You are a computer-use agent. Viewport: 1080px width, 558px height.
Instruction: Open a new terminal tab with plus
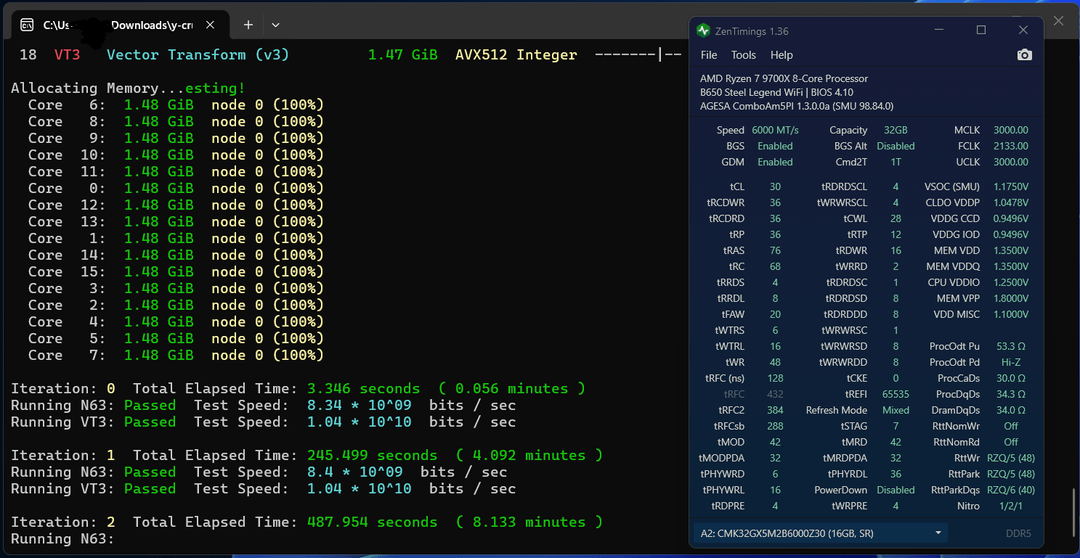coord(248,24)
